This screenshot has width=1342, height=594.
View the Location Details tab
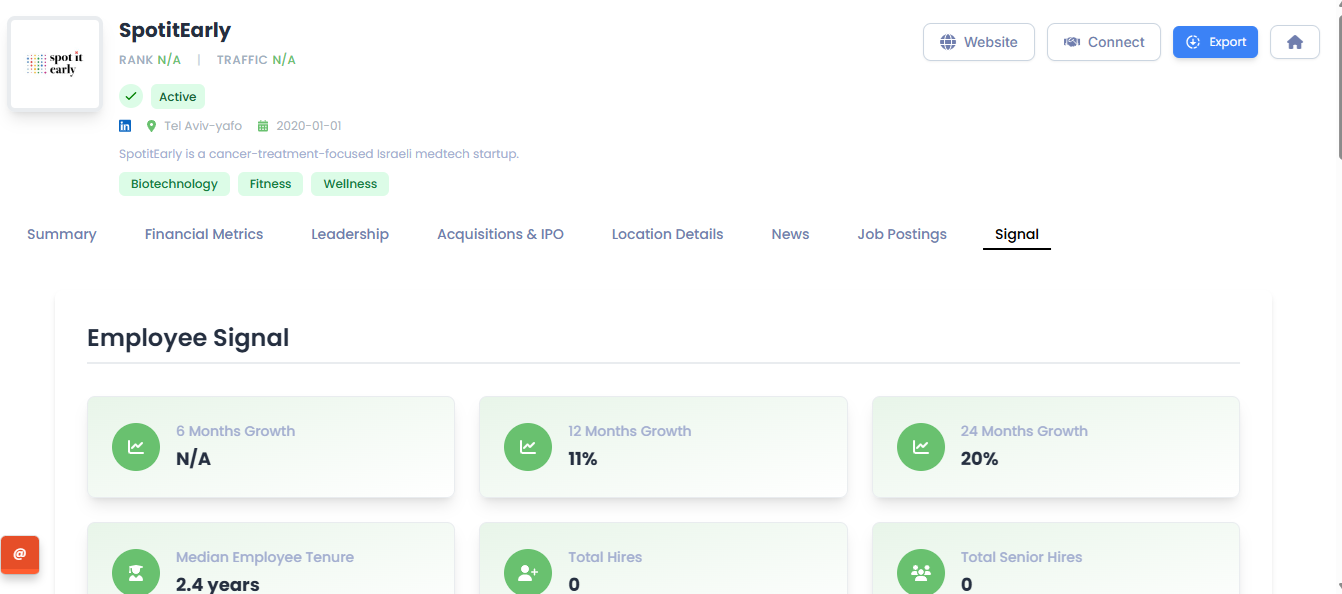pos(667,234)
